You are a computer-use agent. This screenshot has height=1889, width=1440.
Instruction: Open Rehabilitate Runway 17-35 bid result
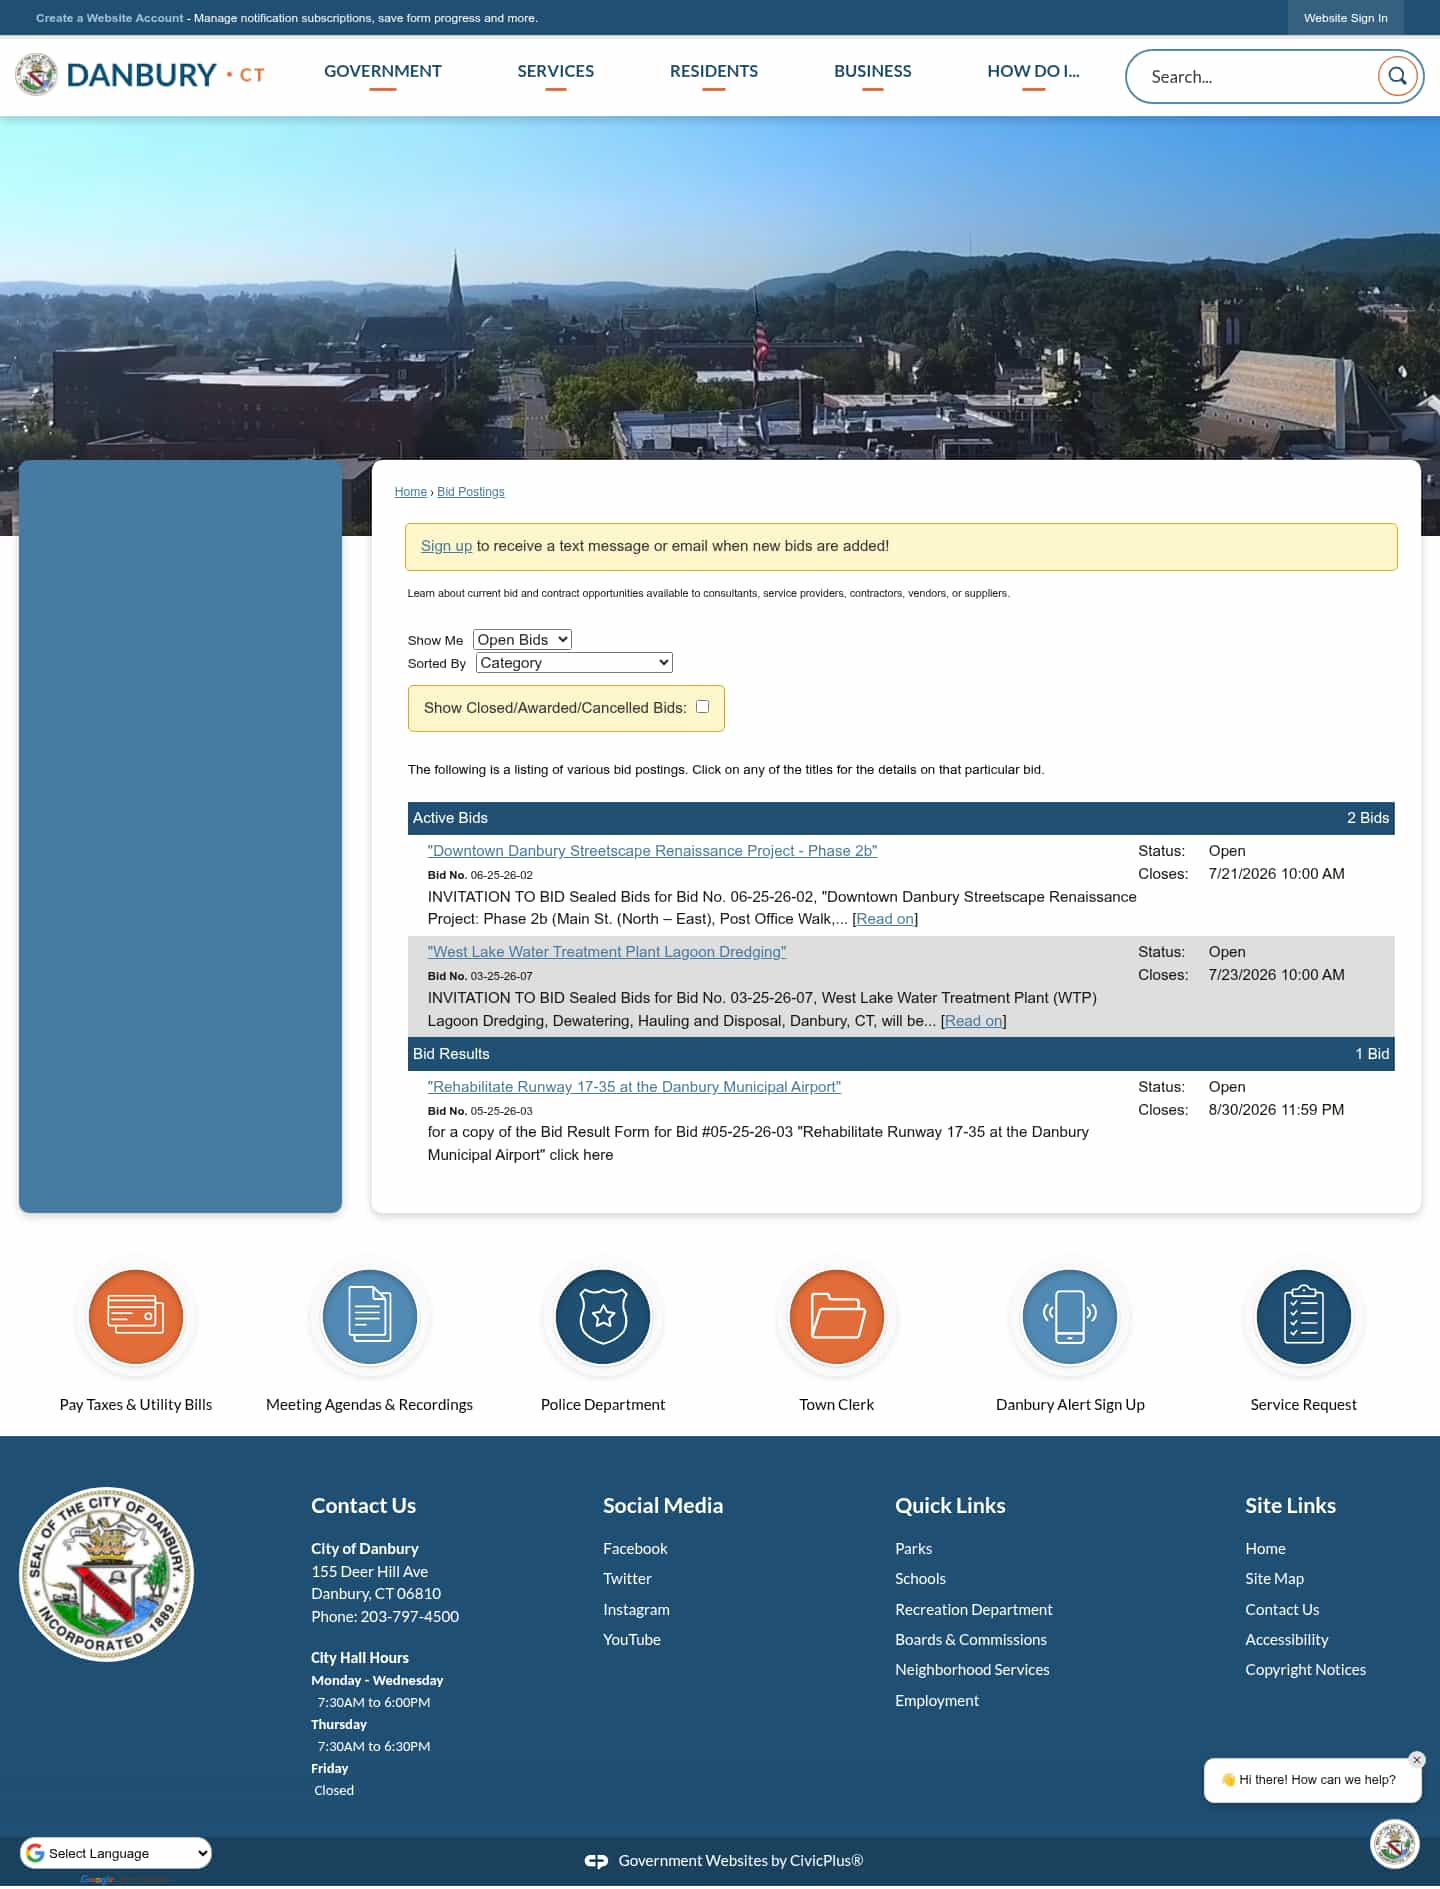click(x=634, y=1087)
